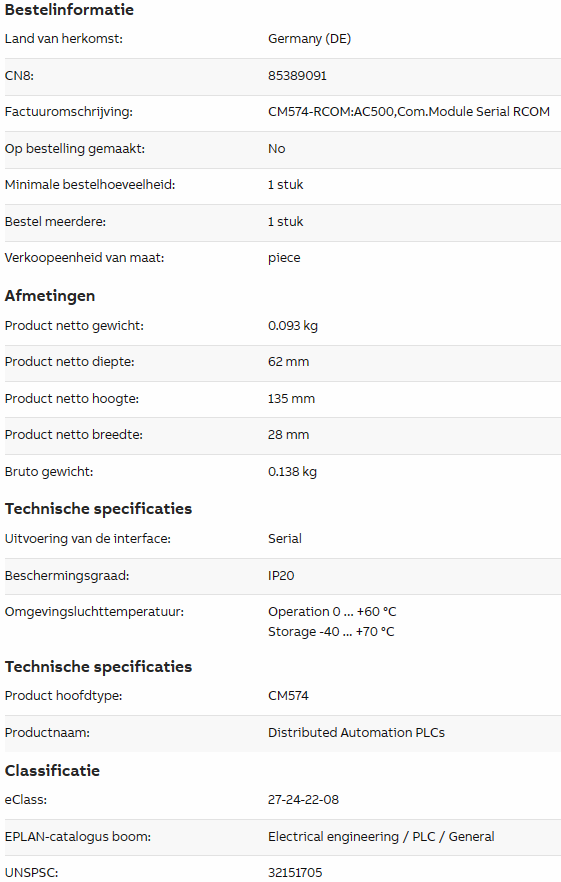Image resolution: width=561 pixels, height=882 pixels.
Task: Click the CN8 code 85389091
Action: pos(297,76)
